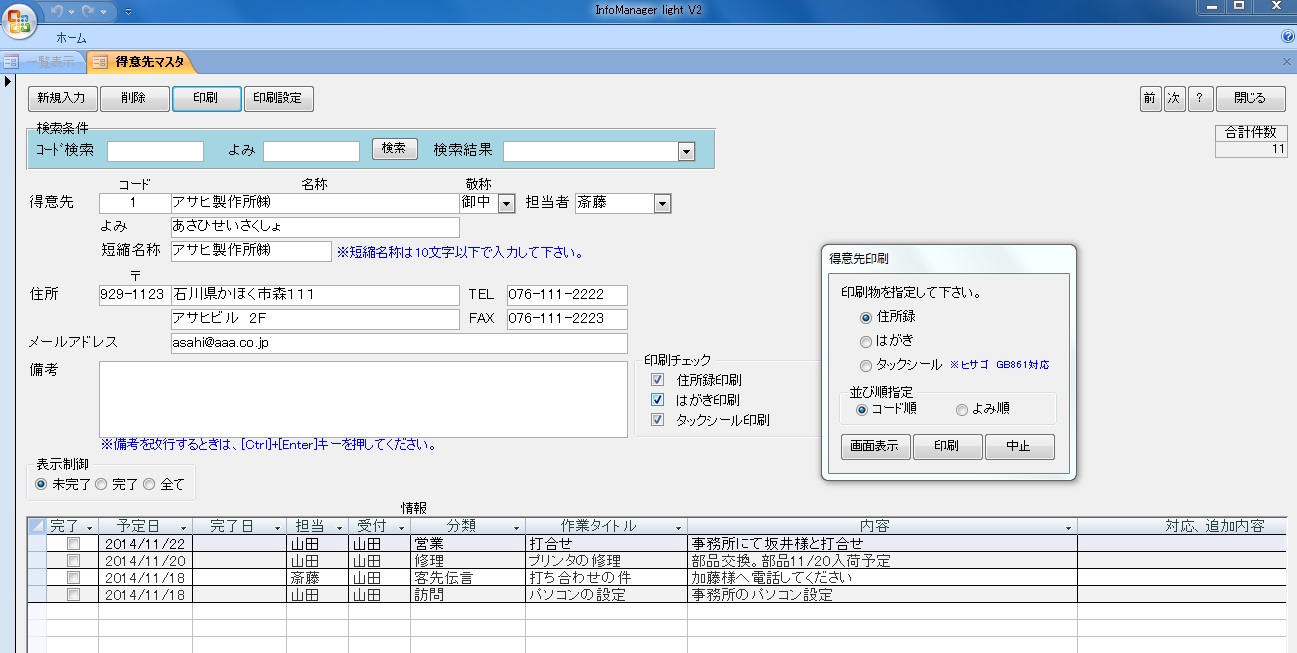Click the undo arrow in quick access toolbar

point(59,11)
